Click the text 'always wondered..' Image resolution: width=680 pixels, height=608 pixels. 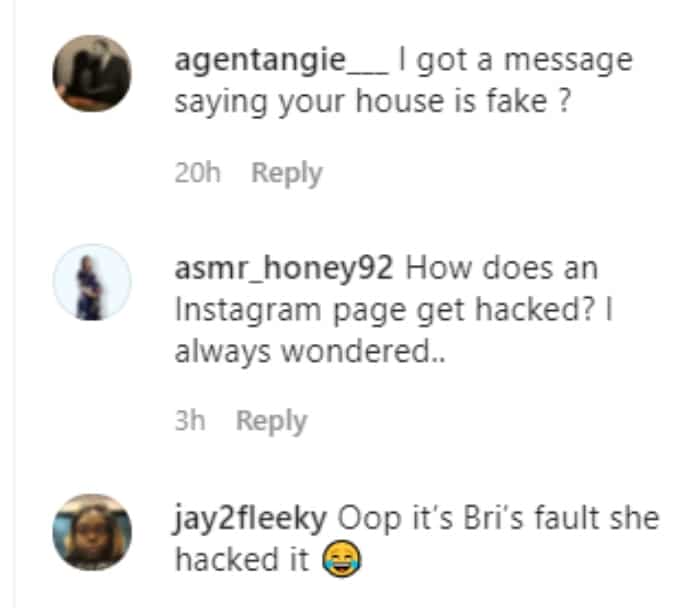click(310, 352)
